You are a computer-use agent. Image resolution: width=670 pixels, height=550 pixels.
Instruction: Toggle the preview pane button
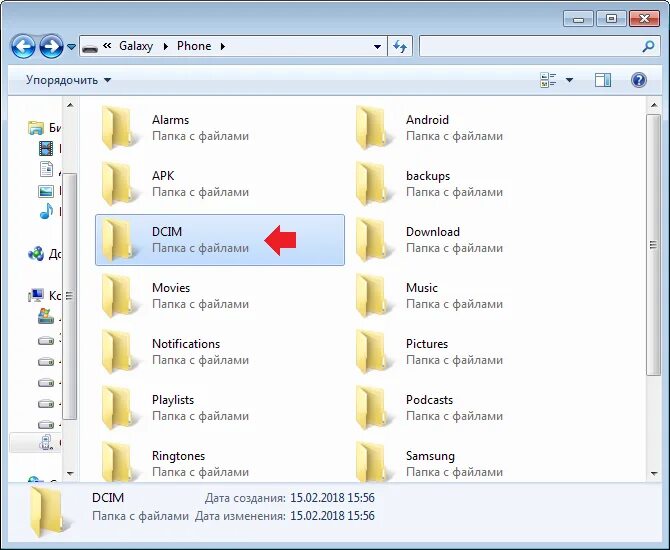[603, 80]
